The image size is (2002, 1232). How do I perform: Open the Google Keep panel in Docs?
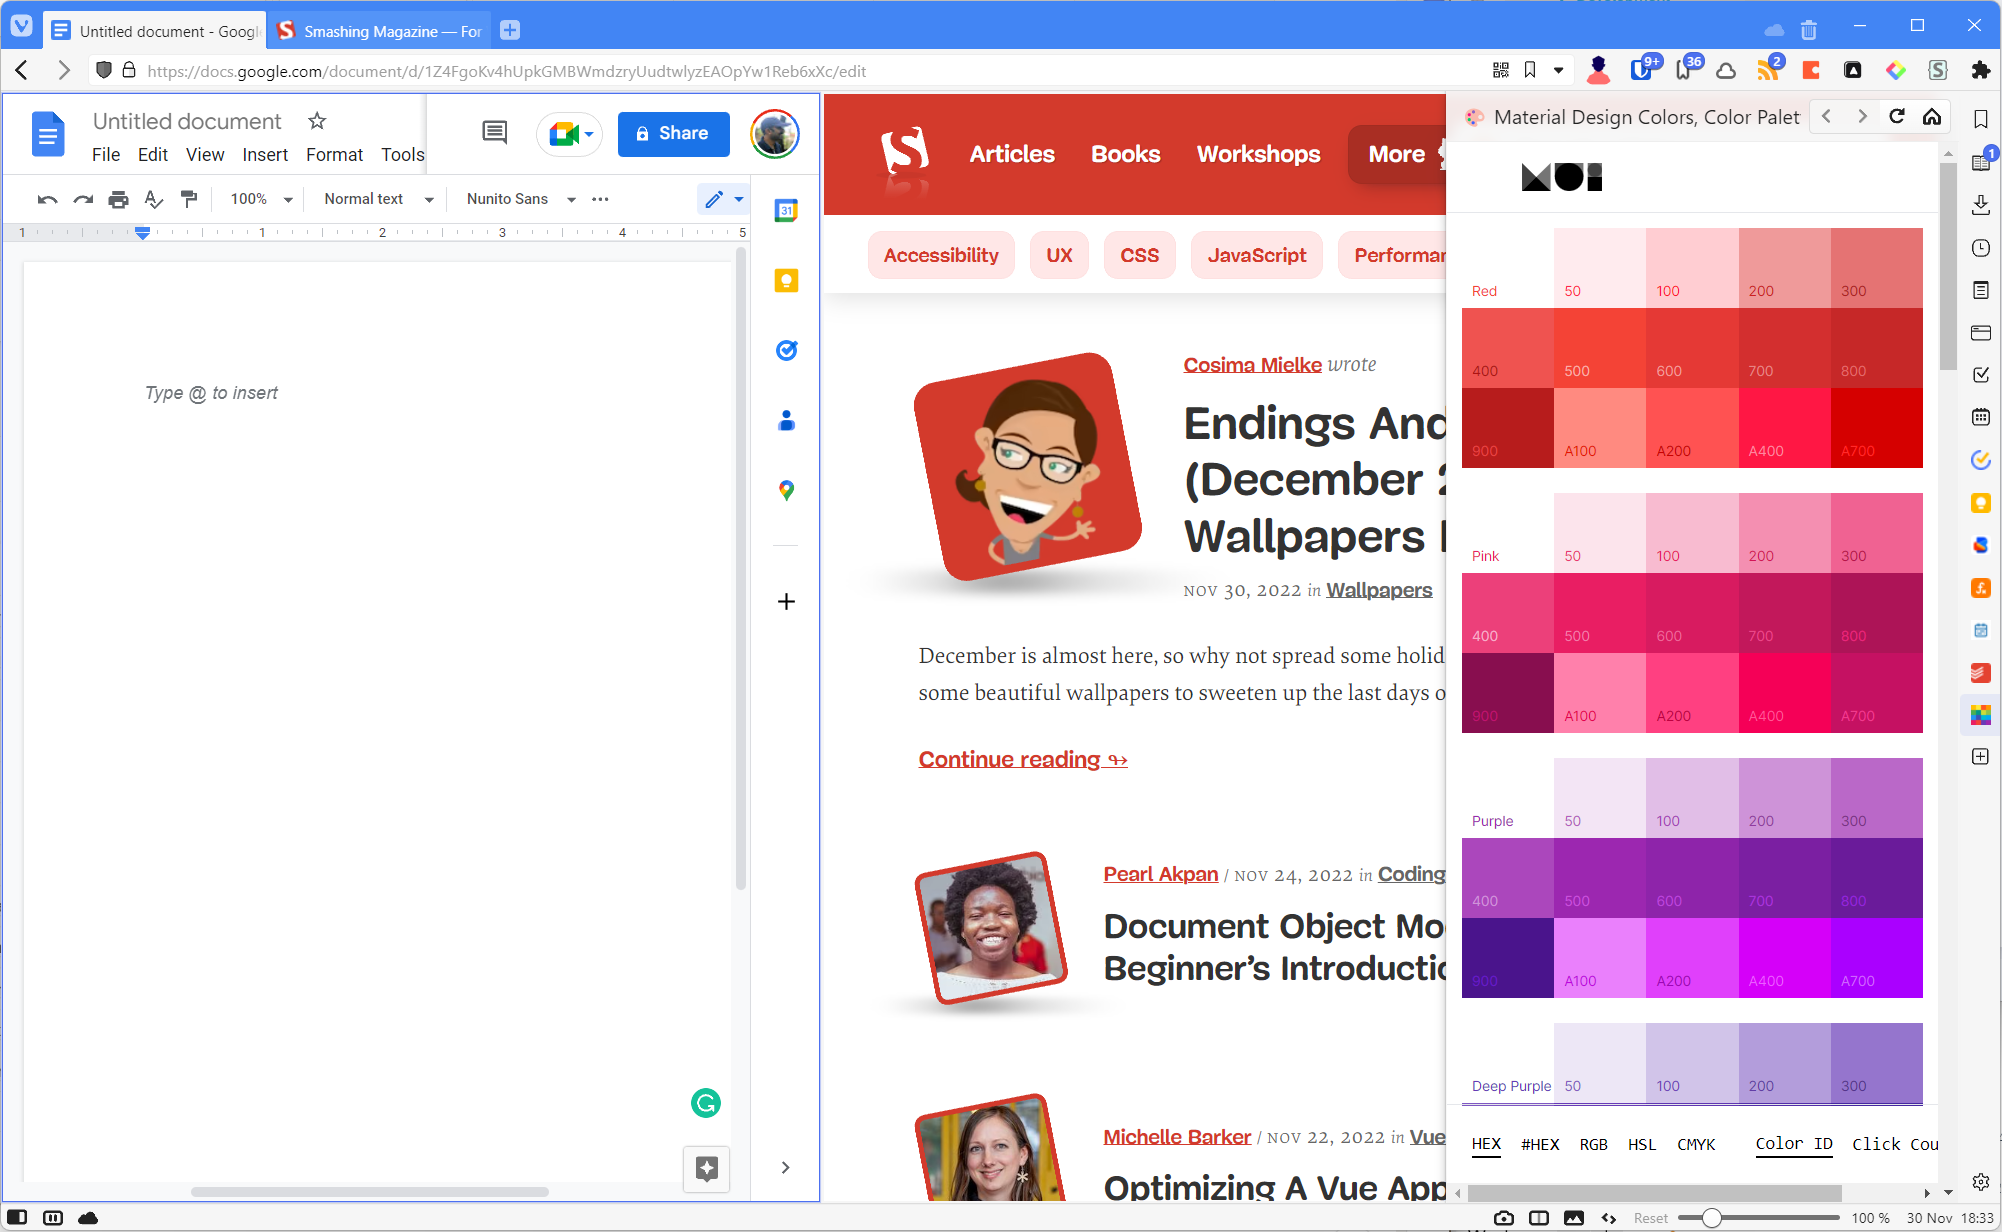pos(786,281)
